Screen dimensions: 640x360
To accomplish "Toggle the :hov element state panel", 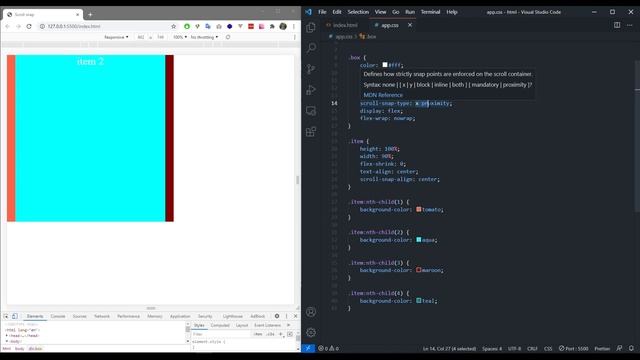I will click(258, 334).
